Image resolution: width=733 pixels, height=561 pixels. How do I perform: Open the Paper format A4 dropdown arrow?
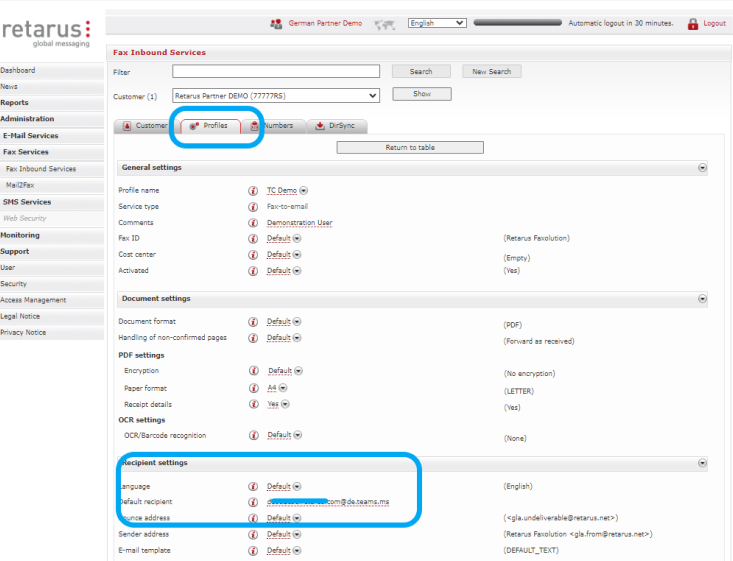(x=284, y=388)
